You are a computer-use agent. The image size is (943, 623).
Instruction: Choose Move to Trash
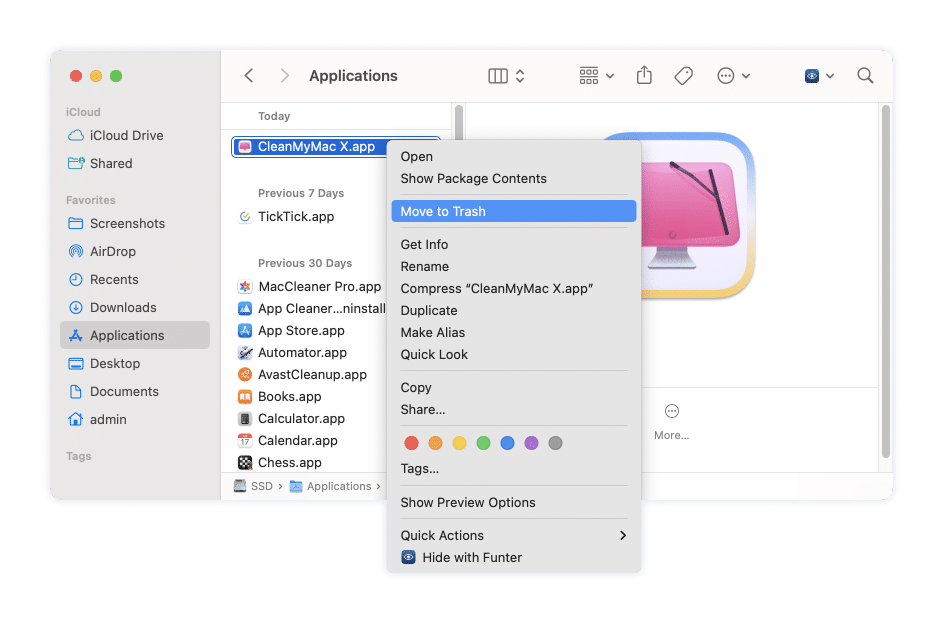point(514,212)
